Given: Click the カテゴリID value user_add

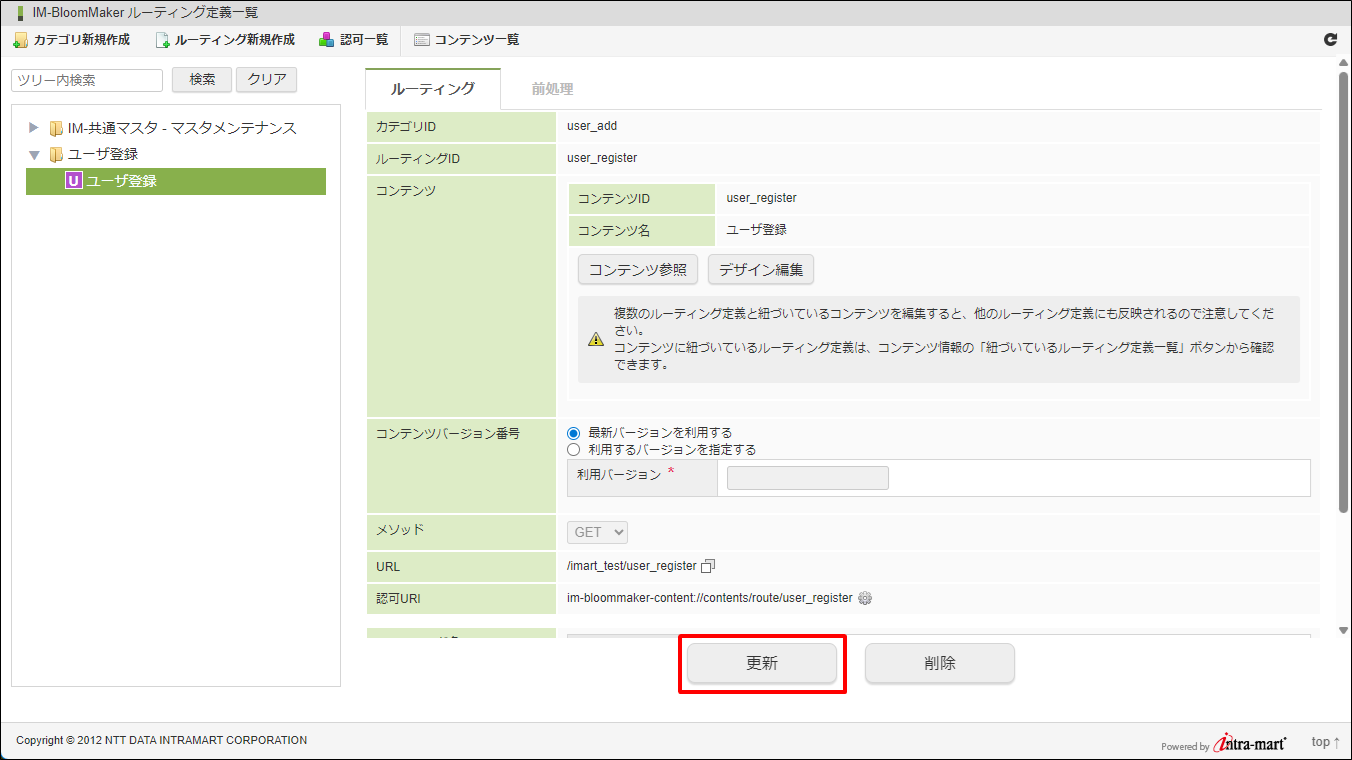Looking at the screenshot, I should [x=592, y=126].
